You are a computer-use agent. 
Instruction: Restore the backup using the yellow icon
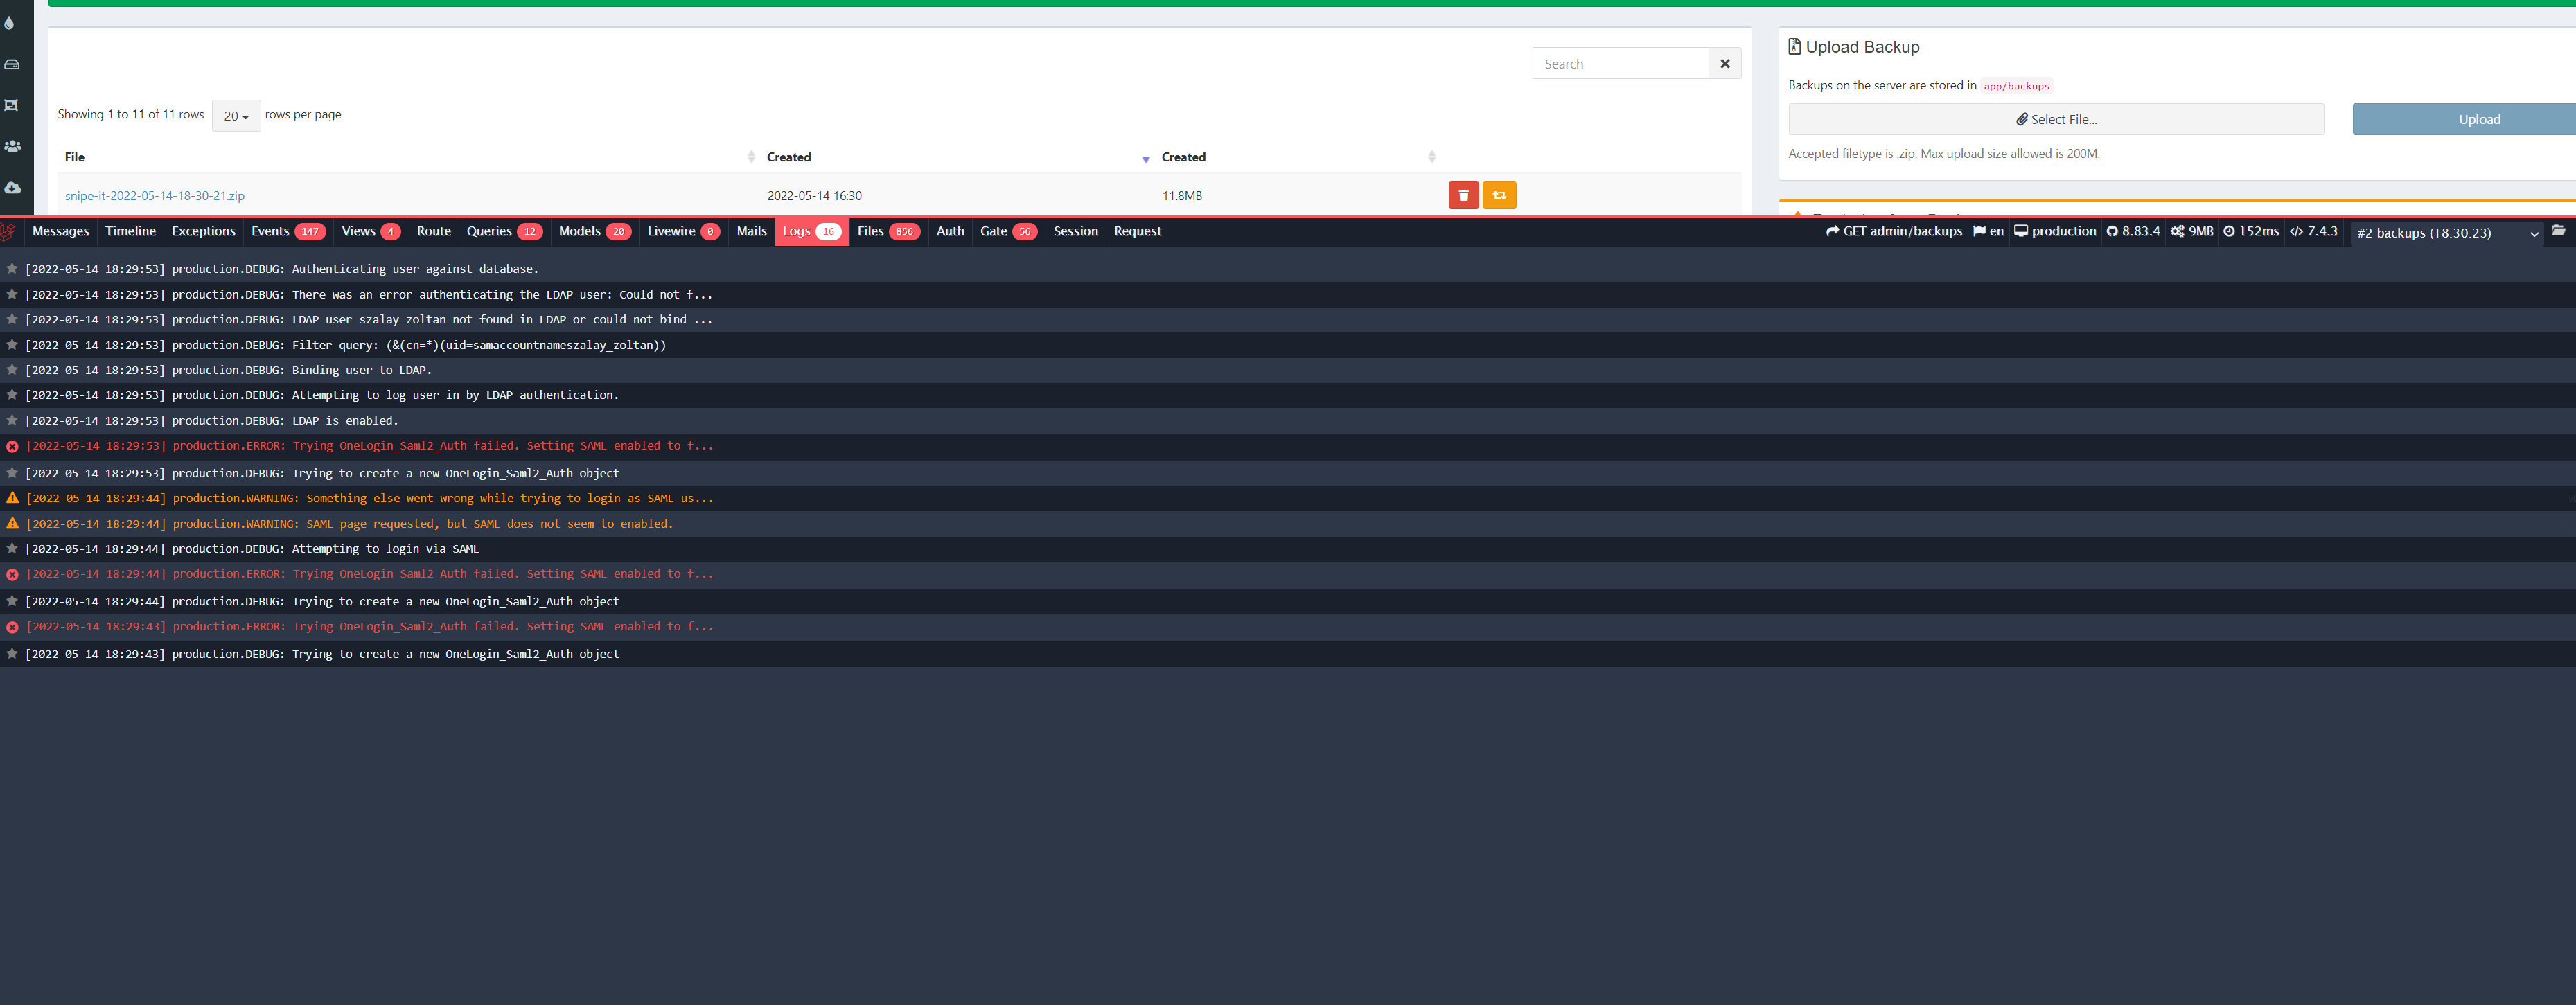tap(1499, 195)
